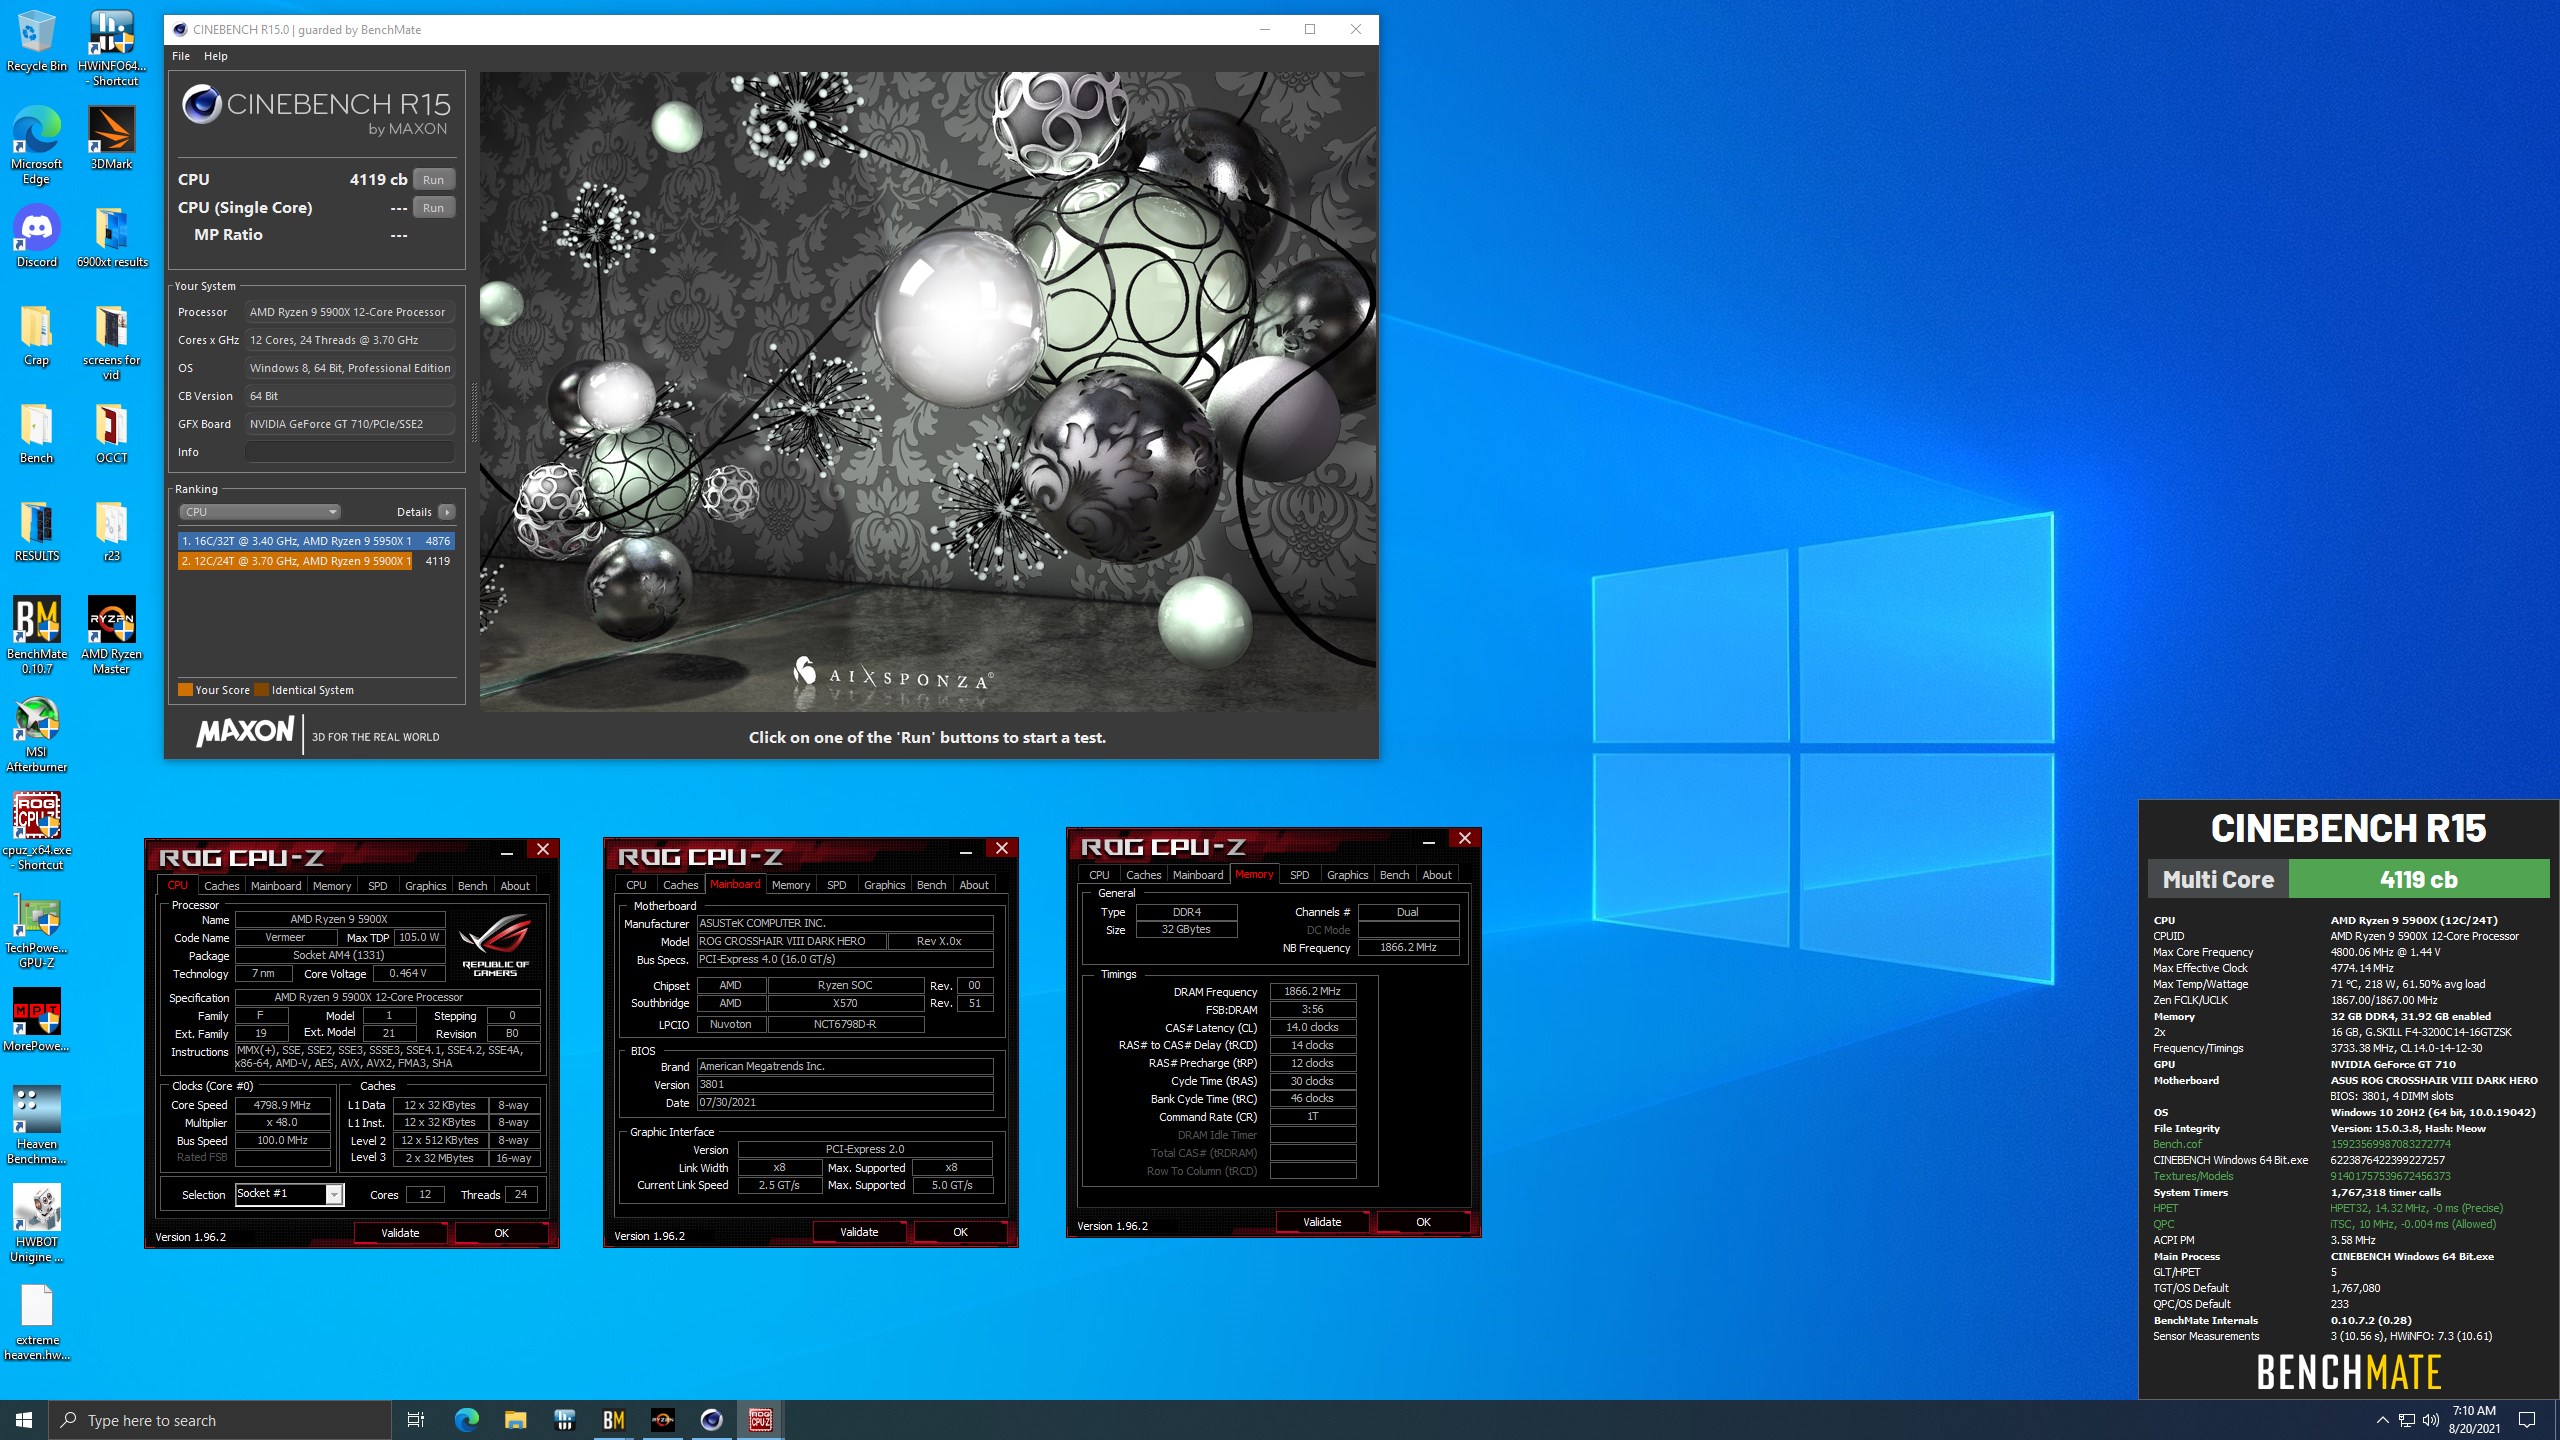
Task: Open Microsoft Edge desktop shortcut
Action: pos(36,145)
